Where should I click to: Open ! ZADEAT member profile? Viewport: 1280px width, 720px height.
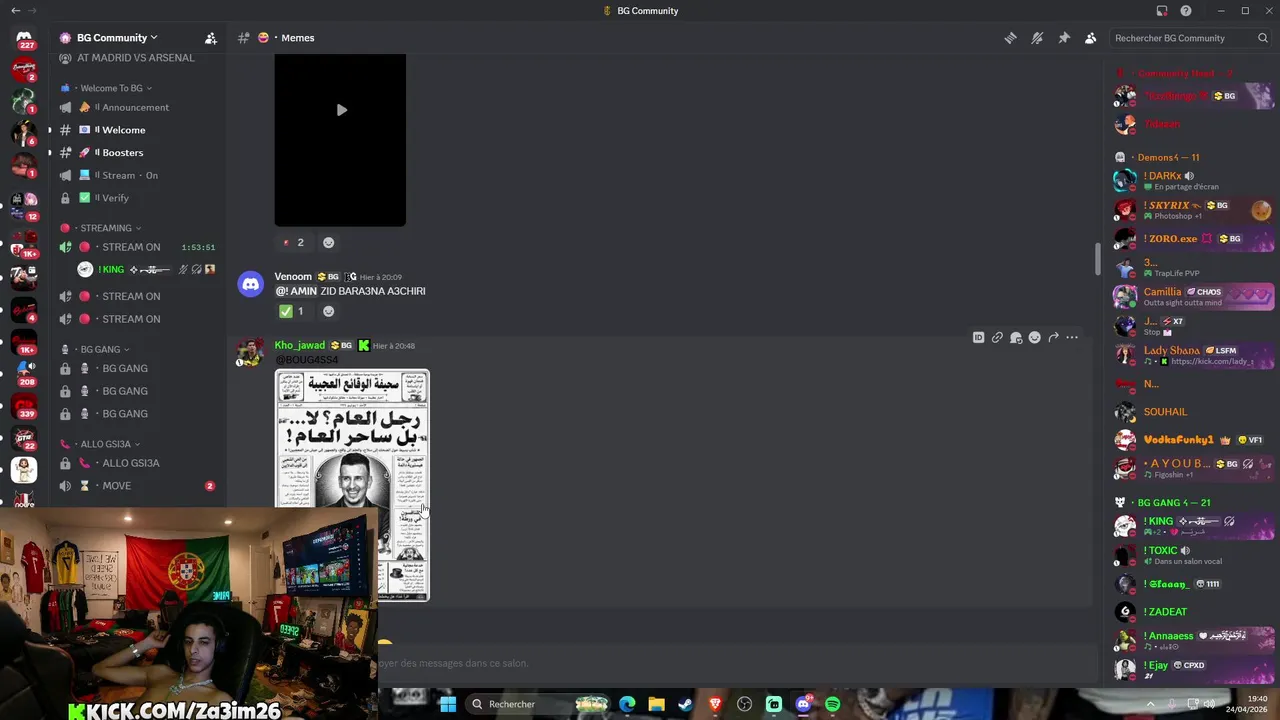tap(1193, 612)
